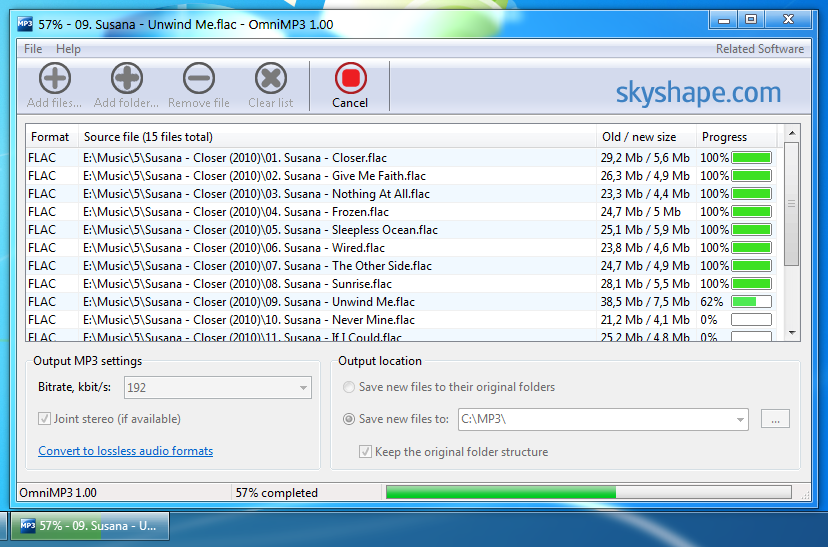Click the Add files plus icon
Screen dimensions: 828x547
tap(54, 78)
